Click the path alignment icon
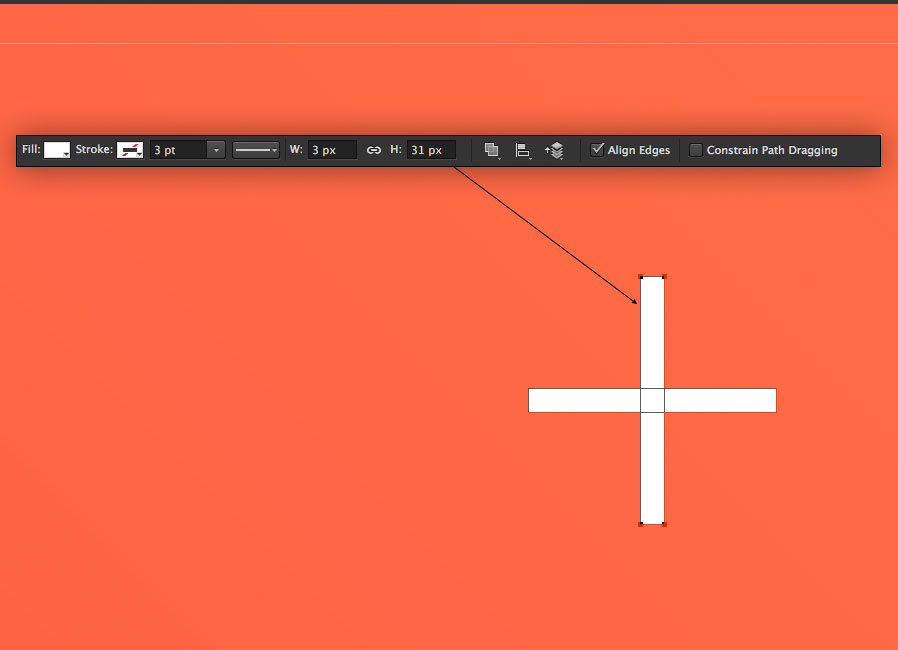 click(522, 149)
